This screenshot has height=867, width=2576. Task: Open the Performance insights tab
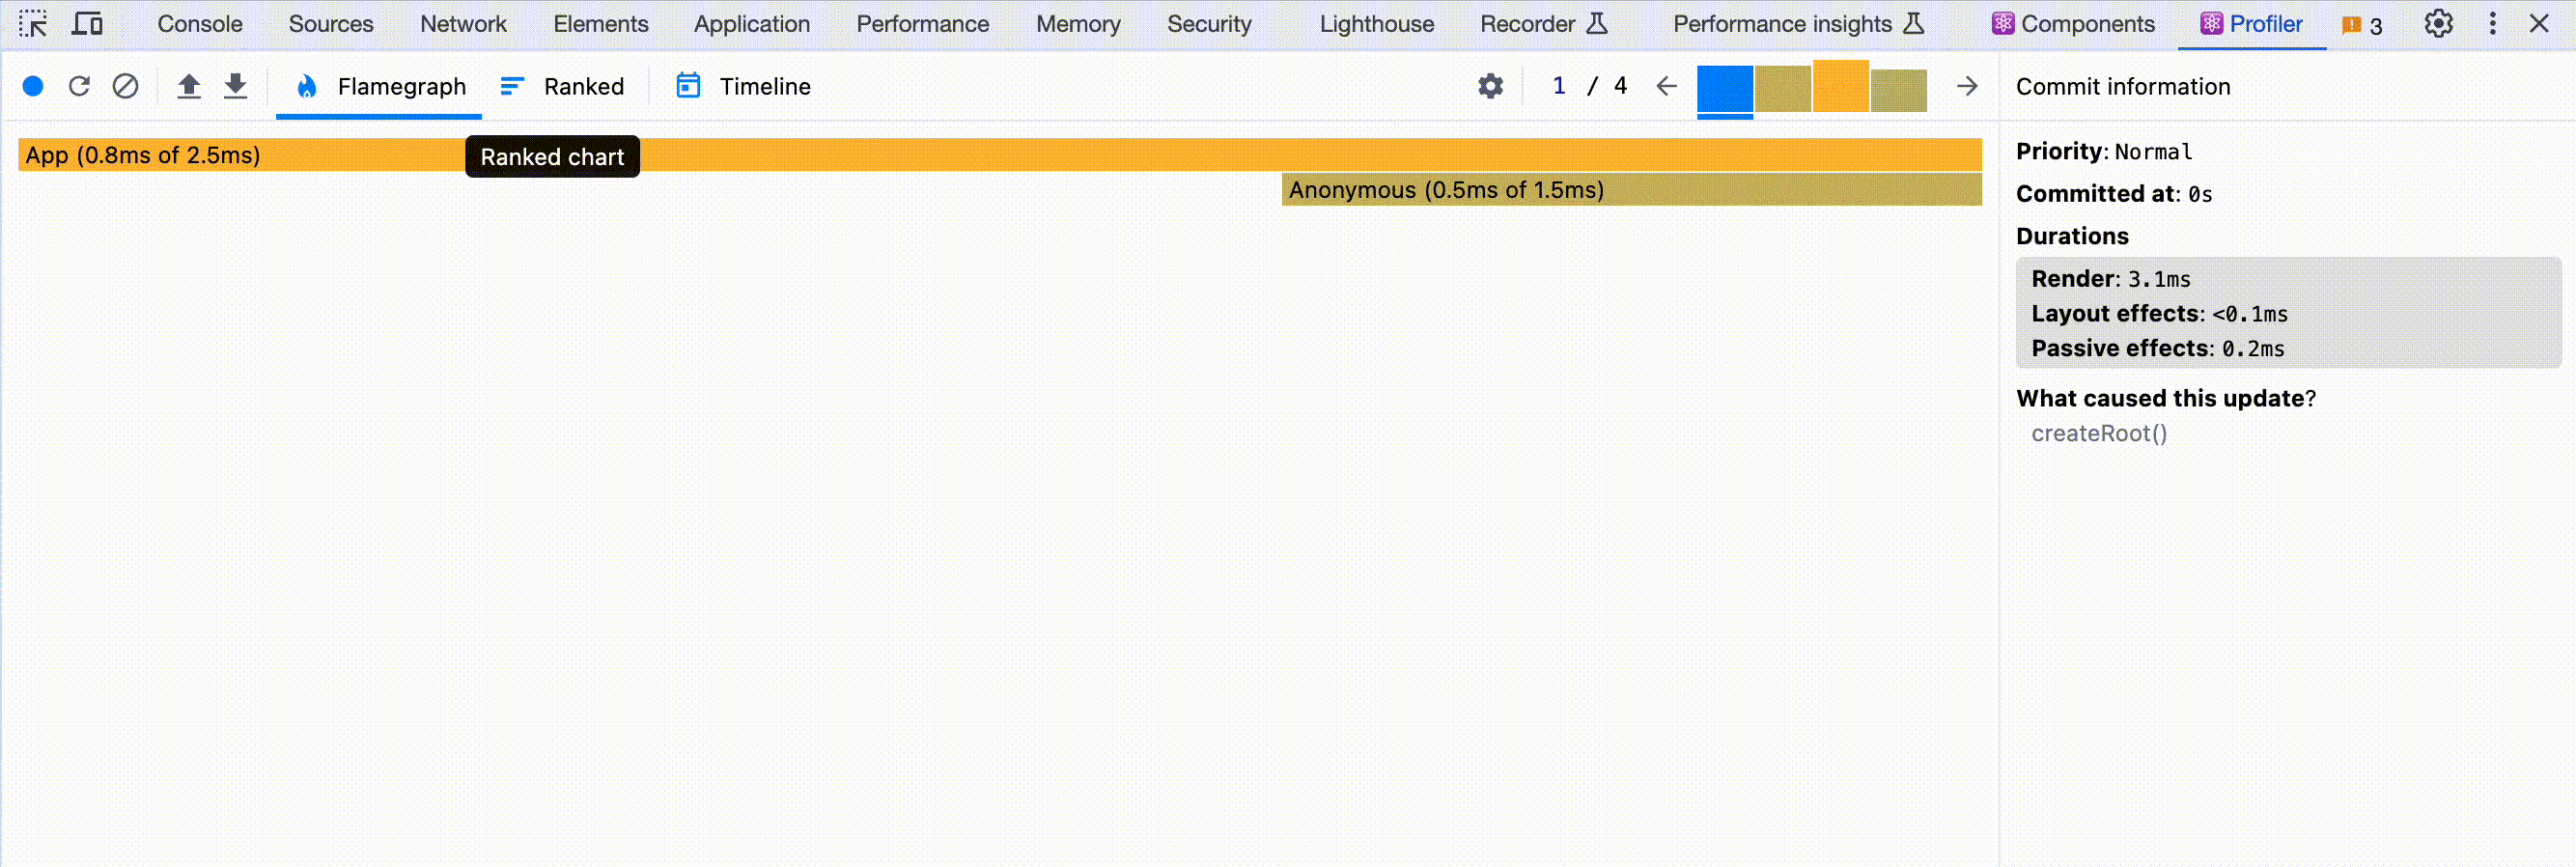(x=1798, y=24)
